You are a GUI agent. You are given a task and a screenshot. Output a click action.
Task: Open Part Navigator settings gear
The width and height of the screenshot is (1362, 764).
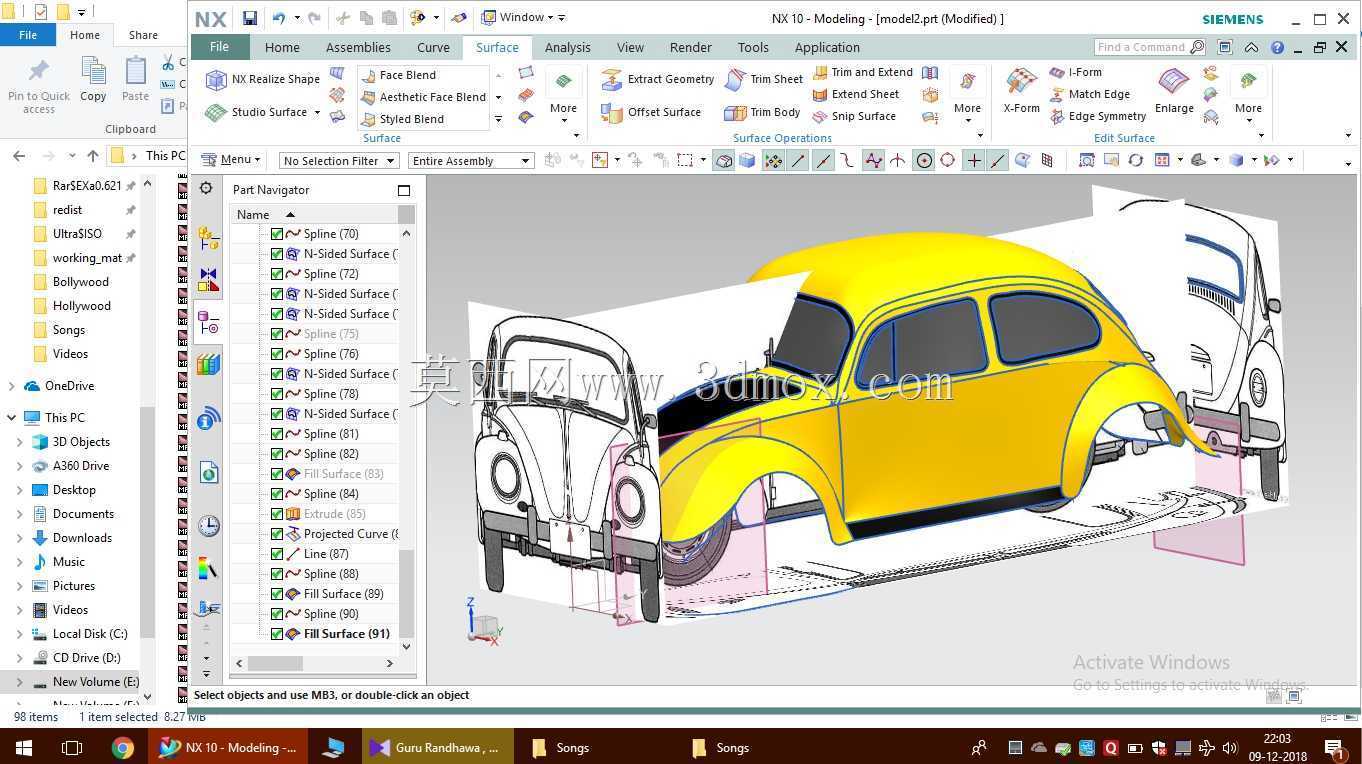coord(206,188)
